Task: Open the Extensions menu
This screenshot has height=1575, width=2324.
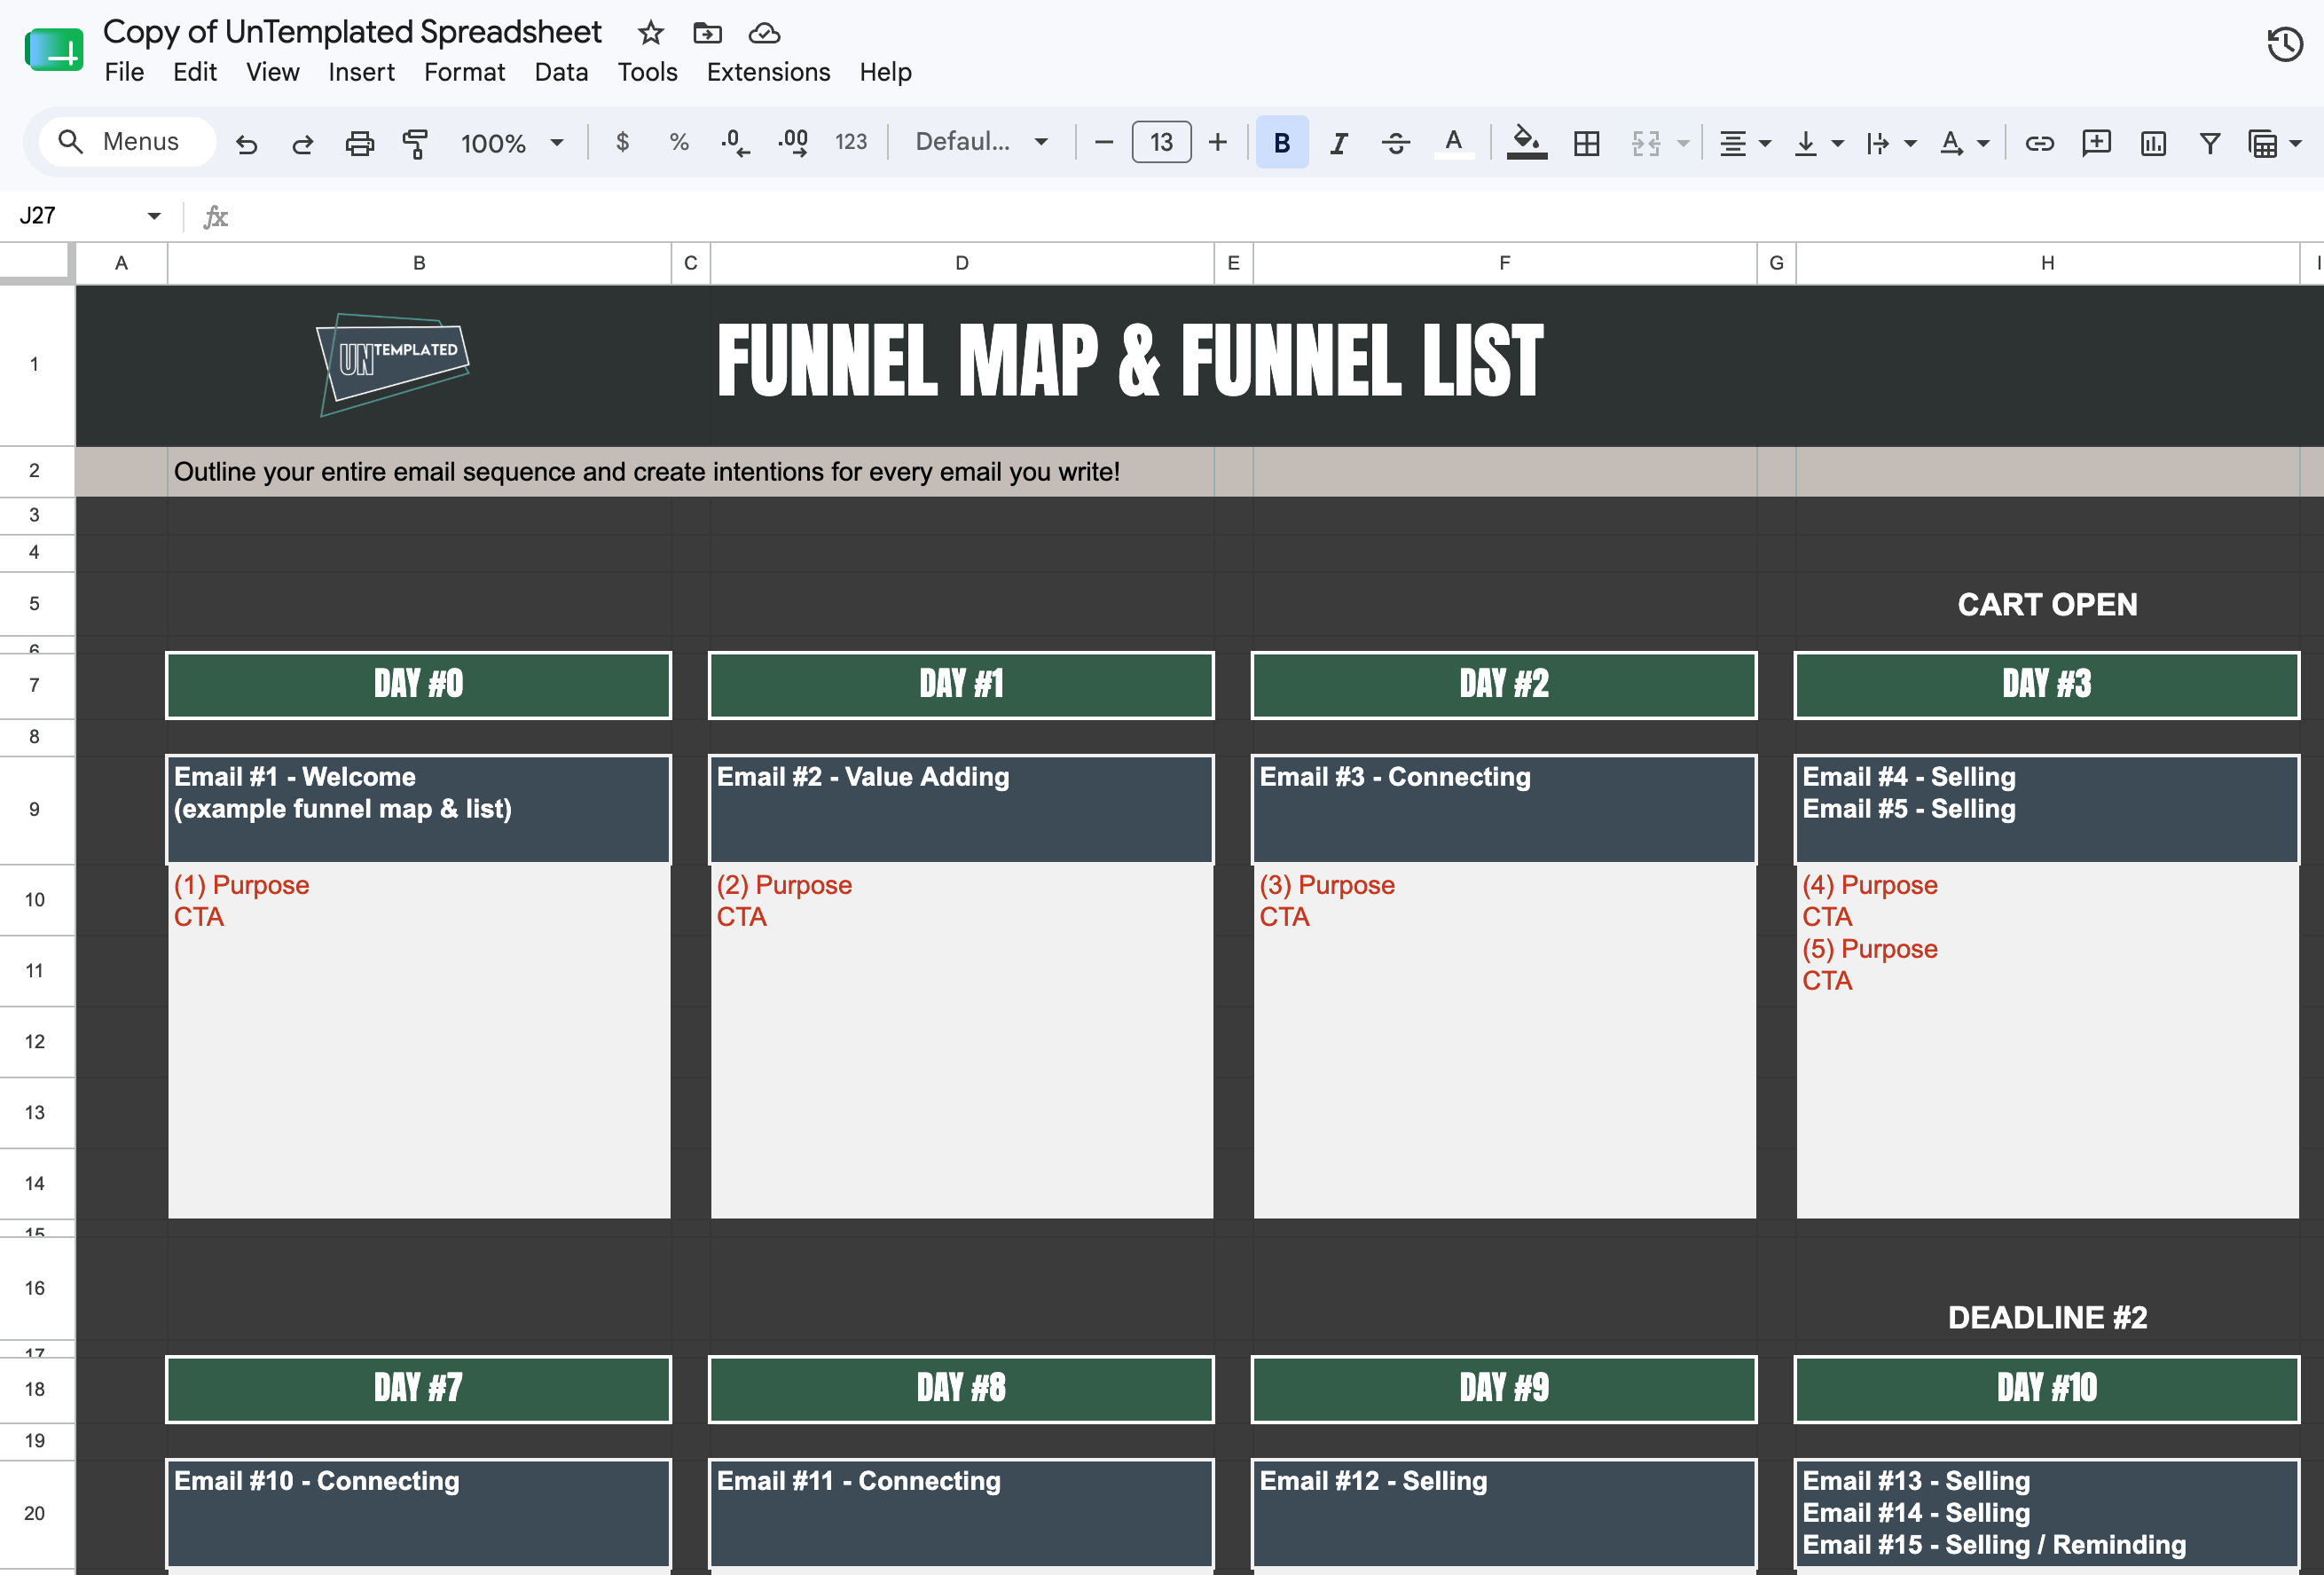Action: pos(768,72)
